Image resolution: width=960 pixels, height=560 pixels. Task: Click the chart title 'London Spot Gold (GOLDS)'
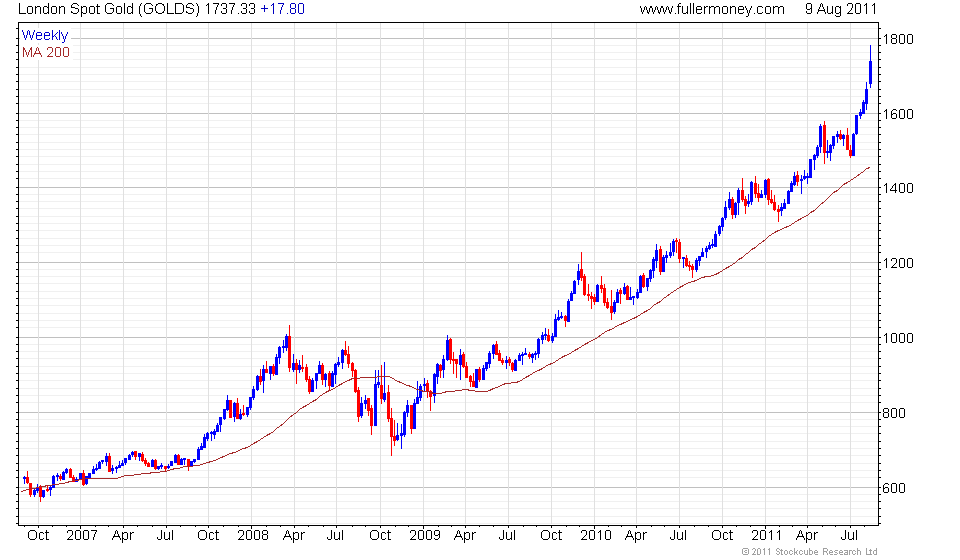pyautogui.click(x=109, y=9)
